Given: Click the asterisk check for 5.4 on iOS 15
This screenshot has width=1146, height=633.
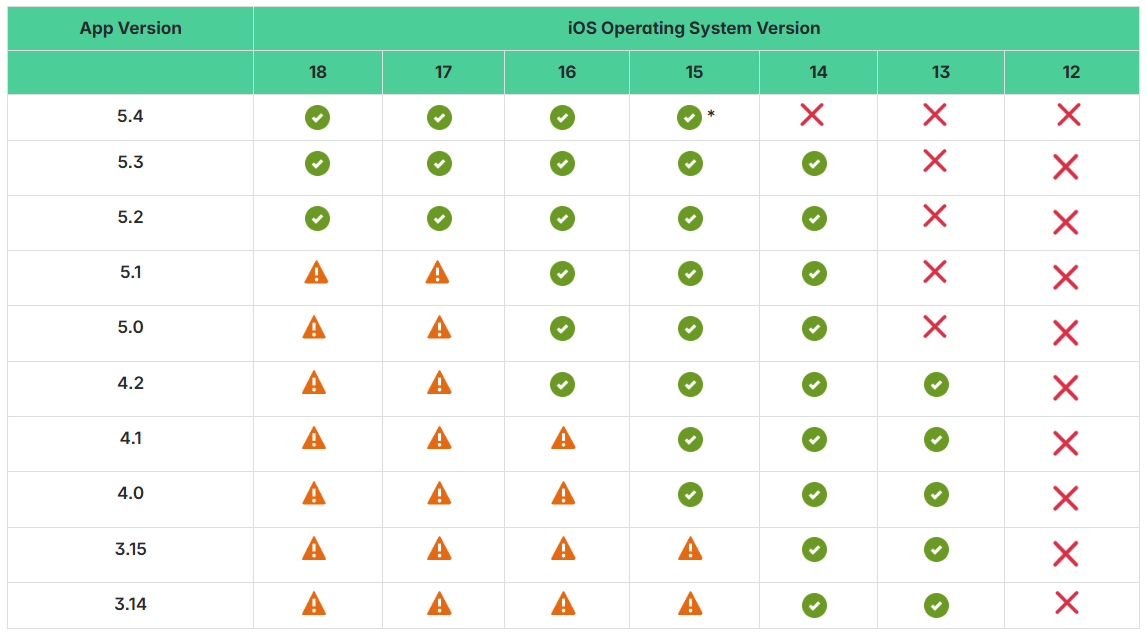Looking at the screenshot, I should pyautogui.click(x=689, y=118).
